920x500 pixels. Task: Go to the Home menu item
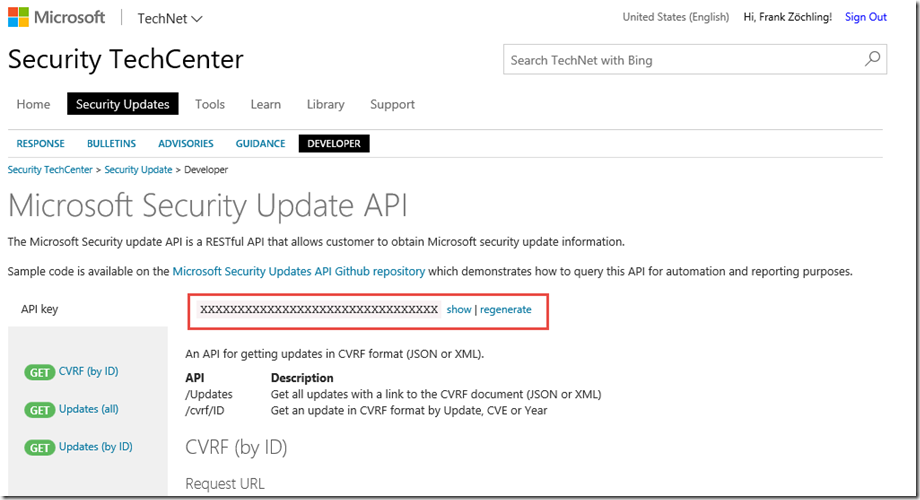click(33, 104)
